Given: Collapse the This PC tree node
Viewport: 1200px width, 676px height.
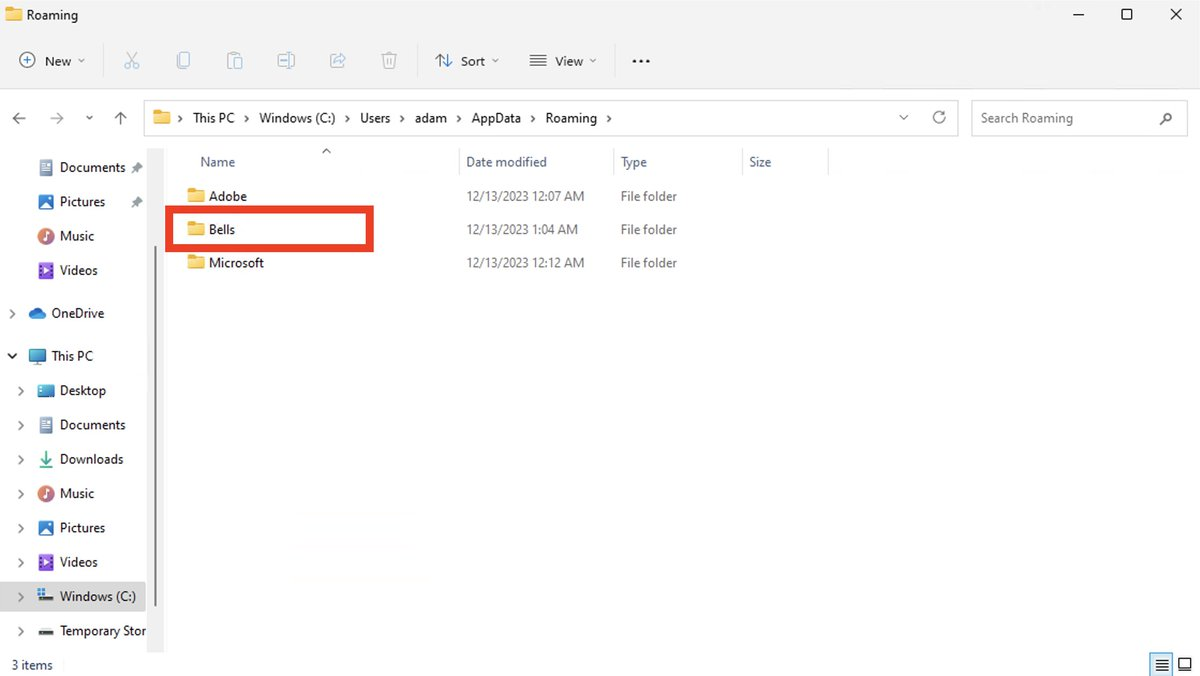Looking at the screenshot, I should [12, 356].
